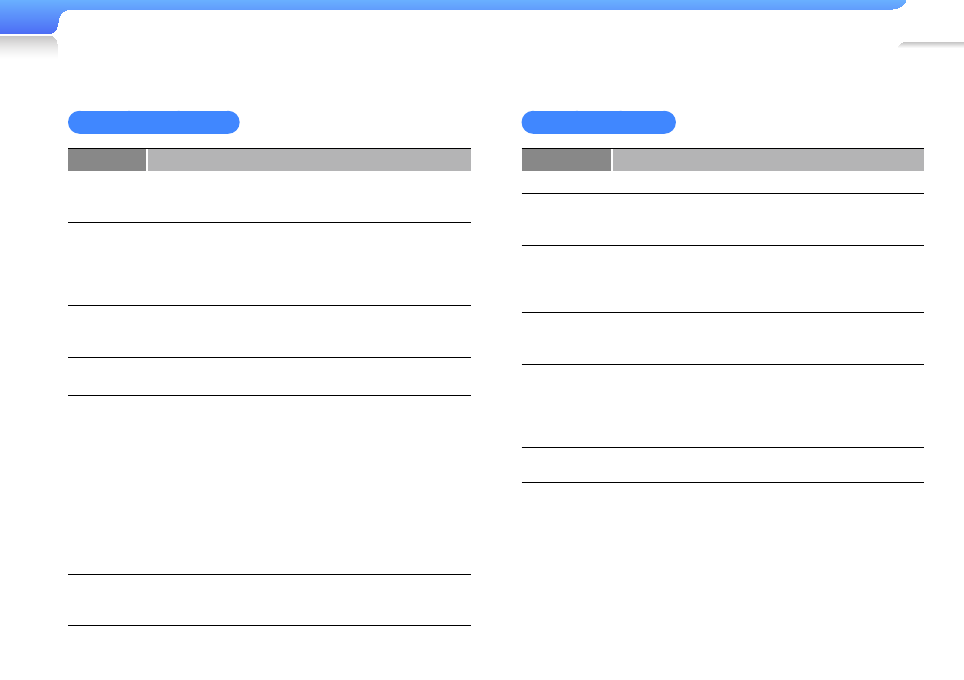Click the tallest row in the left table
Screen dimensions: 964x680
[269, 485]
